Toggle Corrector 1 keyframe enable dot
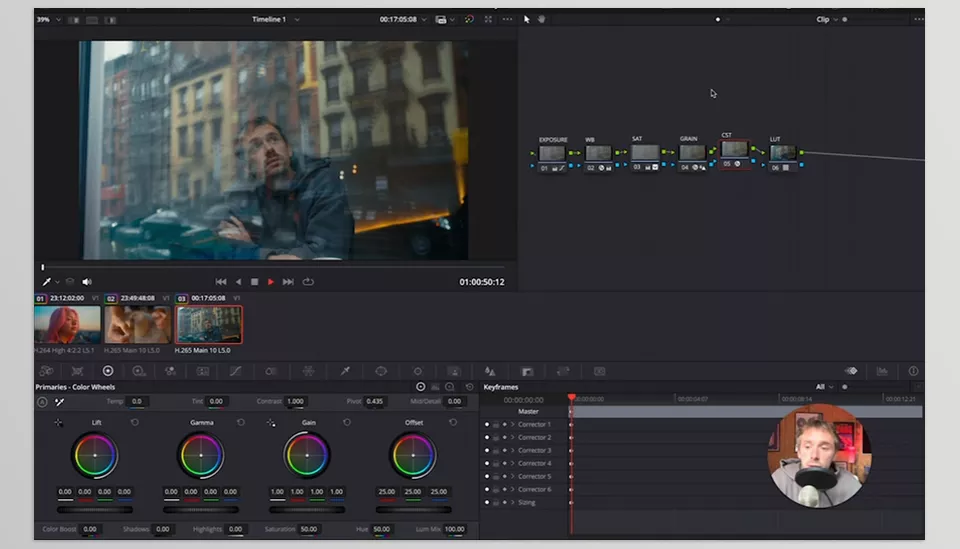The image size is (960, 549). click(487, 424)
